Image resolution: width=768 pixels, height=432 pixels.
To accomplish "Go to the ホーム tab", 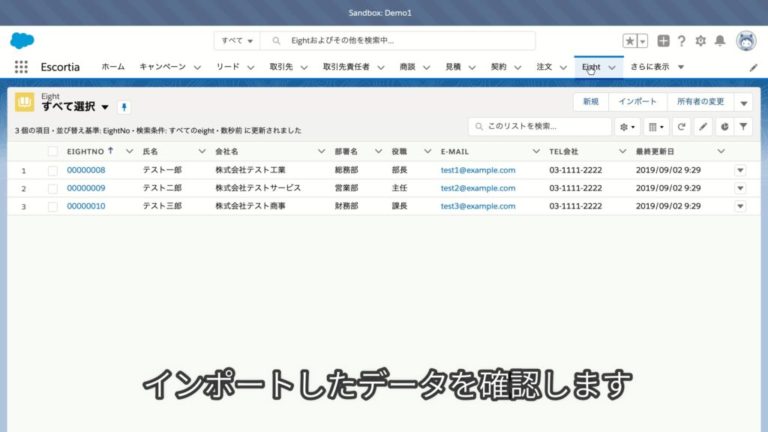I will point(113,67).
